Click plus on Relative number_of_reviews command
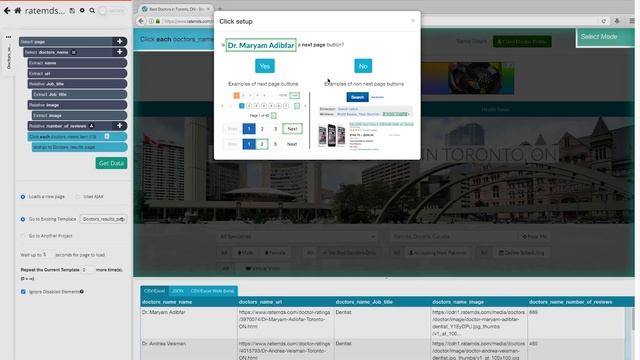The image size is (640, 360). 120,126
